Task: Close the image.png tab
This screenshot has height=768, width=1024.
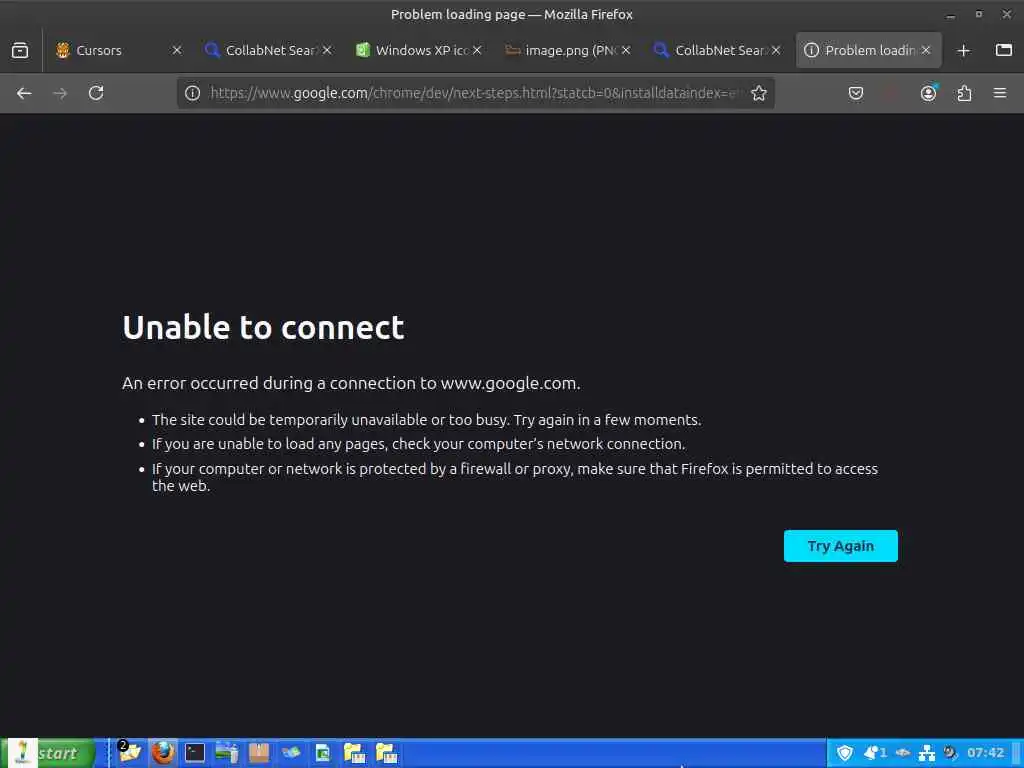Action: tap(626, 50)
